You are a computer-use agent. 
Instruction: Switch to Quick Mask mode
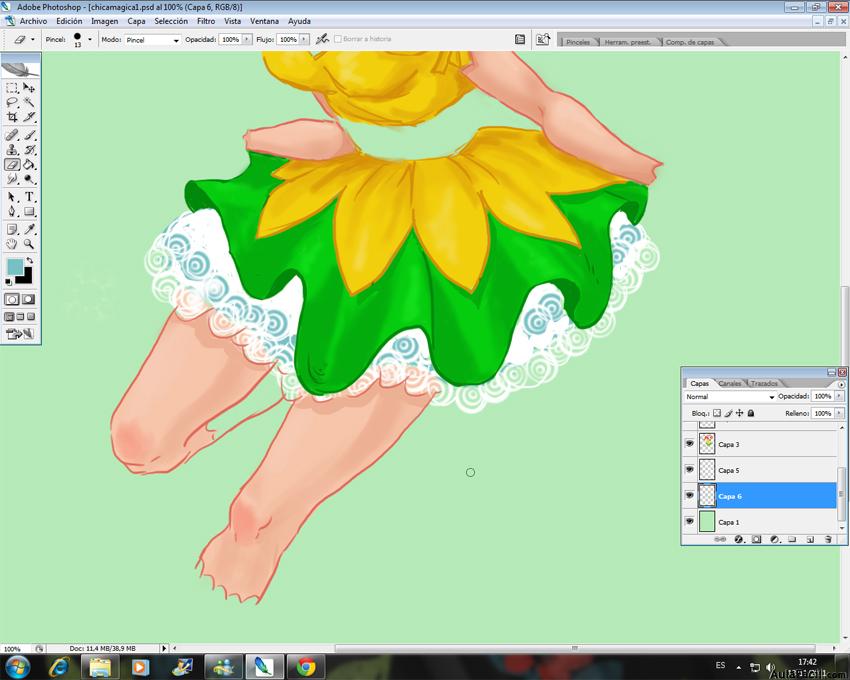coord(28,299)
